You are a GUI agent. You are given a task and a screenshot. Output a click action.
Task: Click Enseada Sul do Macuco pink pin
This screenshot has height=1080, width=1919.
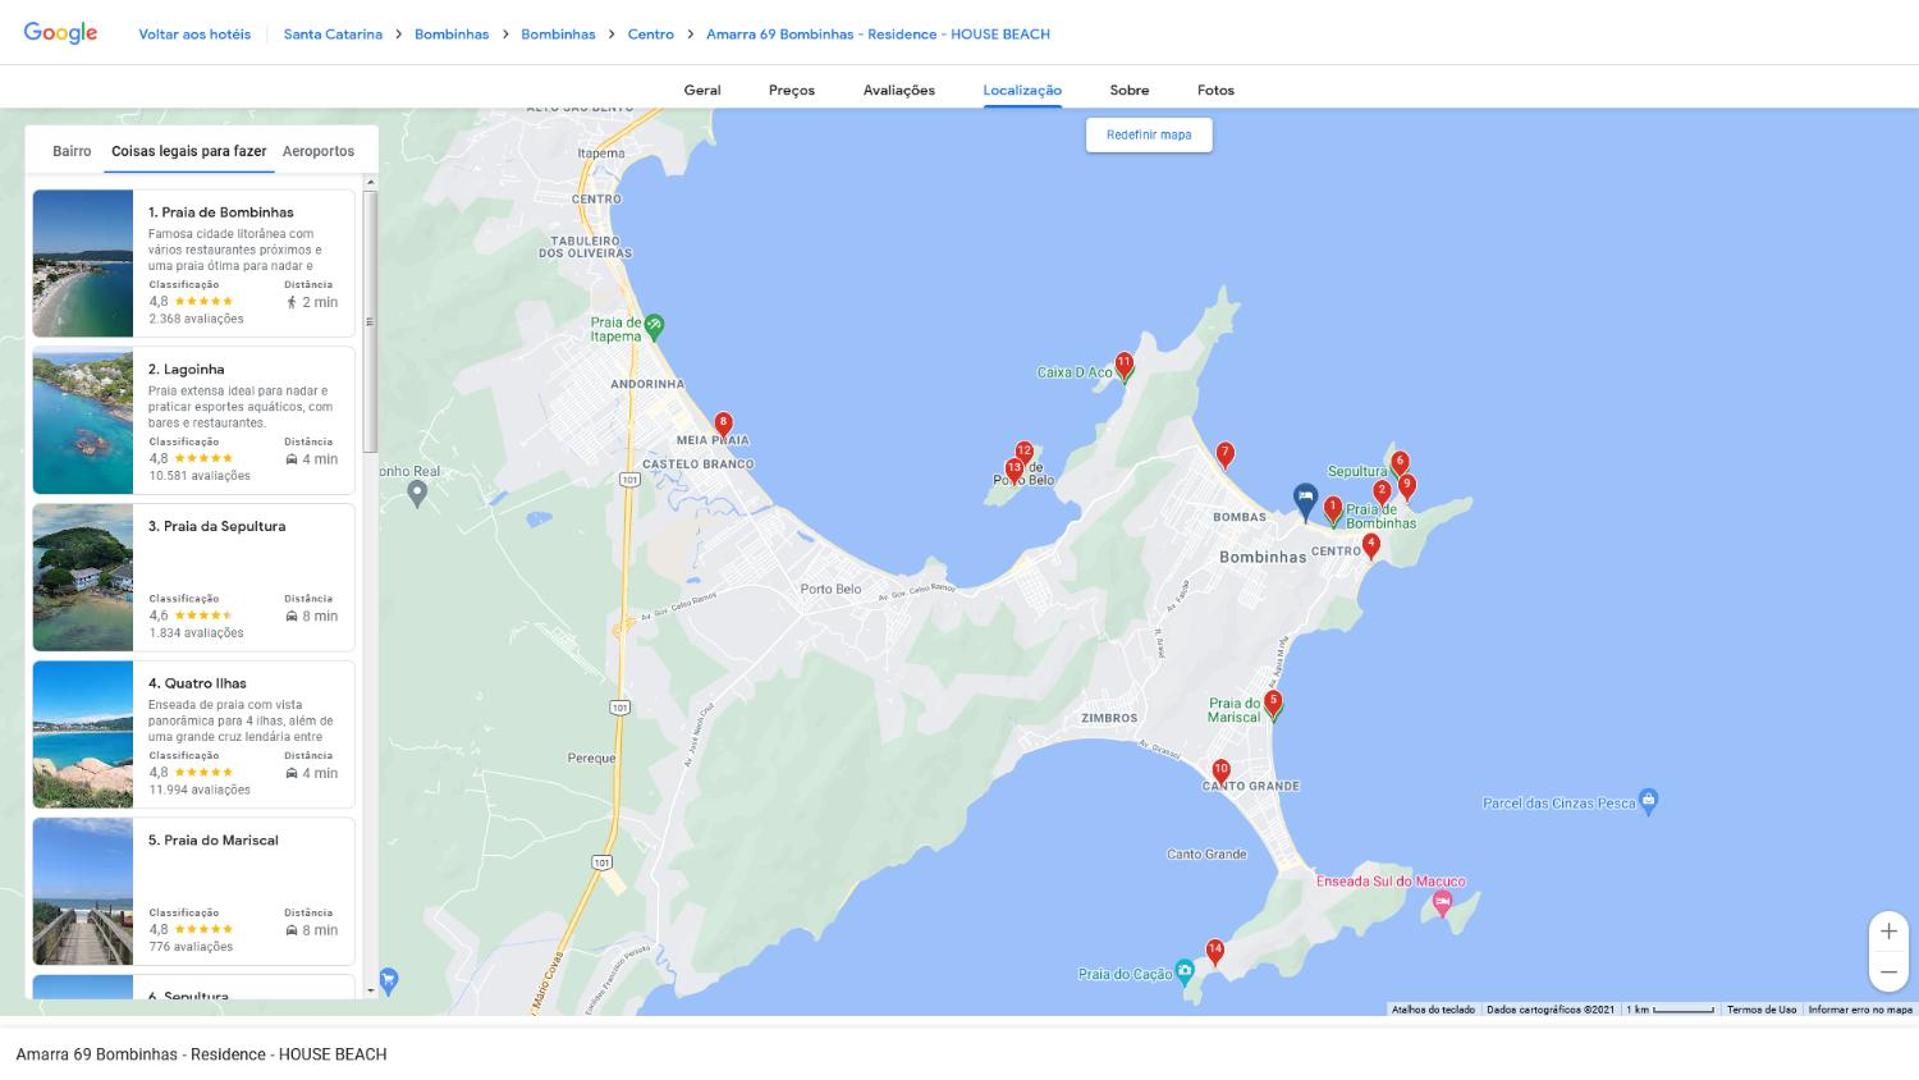1442,903
